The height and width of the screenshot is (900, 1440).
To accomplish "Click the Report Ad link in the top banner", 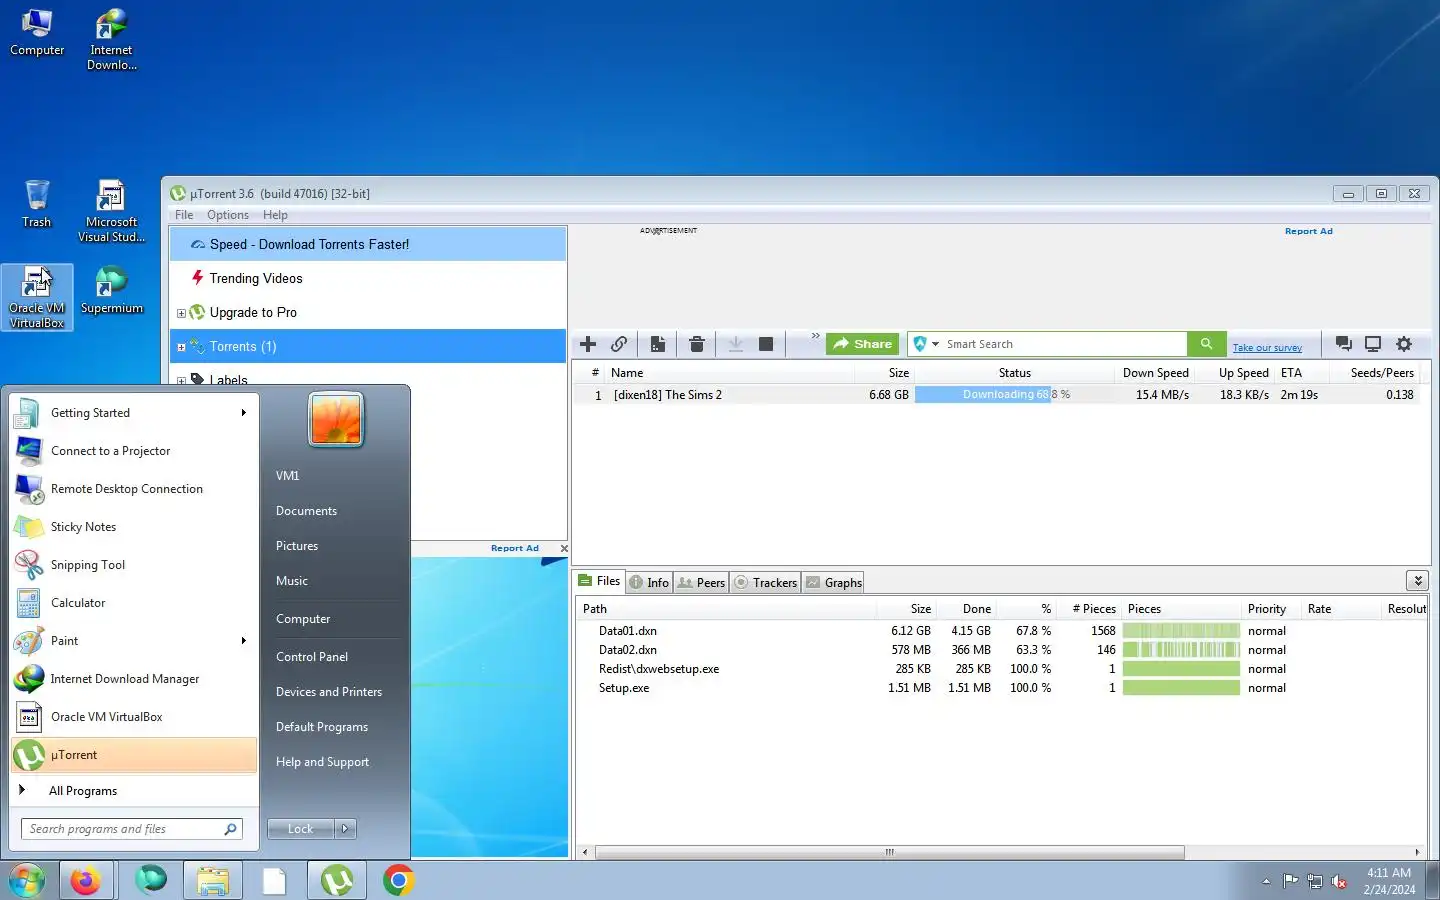I will point(1308,231).
